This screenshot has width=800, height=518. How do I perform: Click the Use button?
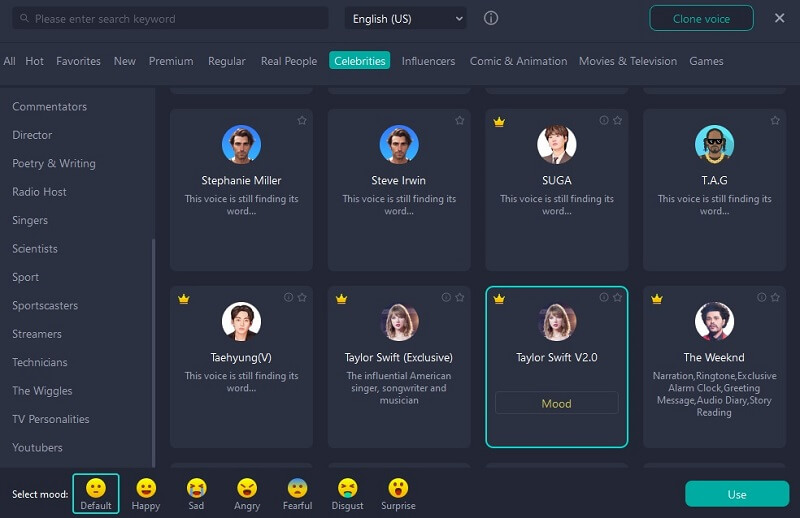(737, 494)
